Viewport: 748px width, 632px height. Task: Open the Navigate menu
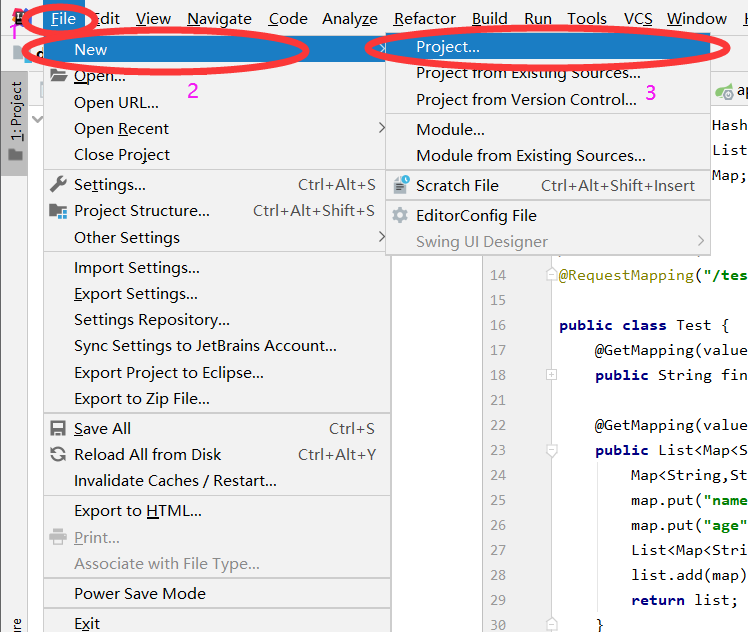(219, 19)
